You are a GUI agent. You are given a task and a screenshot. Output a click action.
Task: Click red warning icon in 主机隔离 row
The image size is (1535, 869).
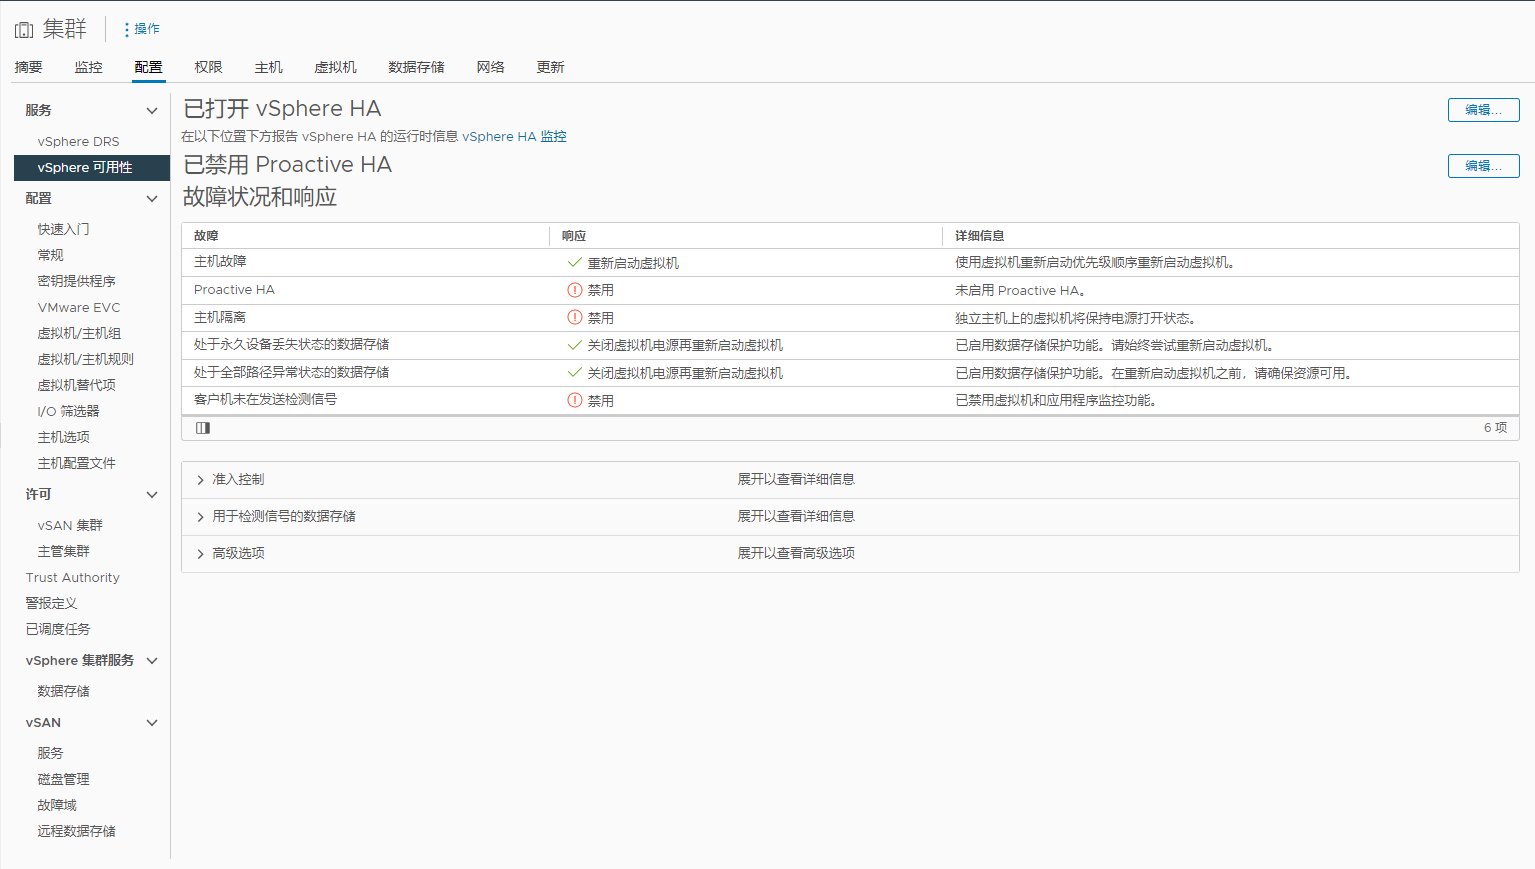pos(574,317)
